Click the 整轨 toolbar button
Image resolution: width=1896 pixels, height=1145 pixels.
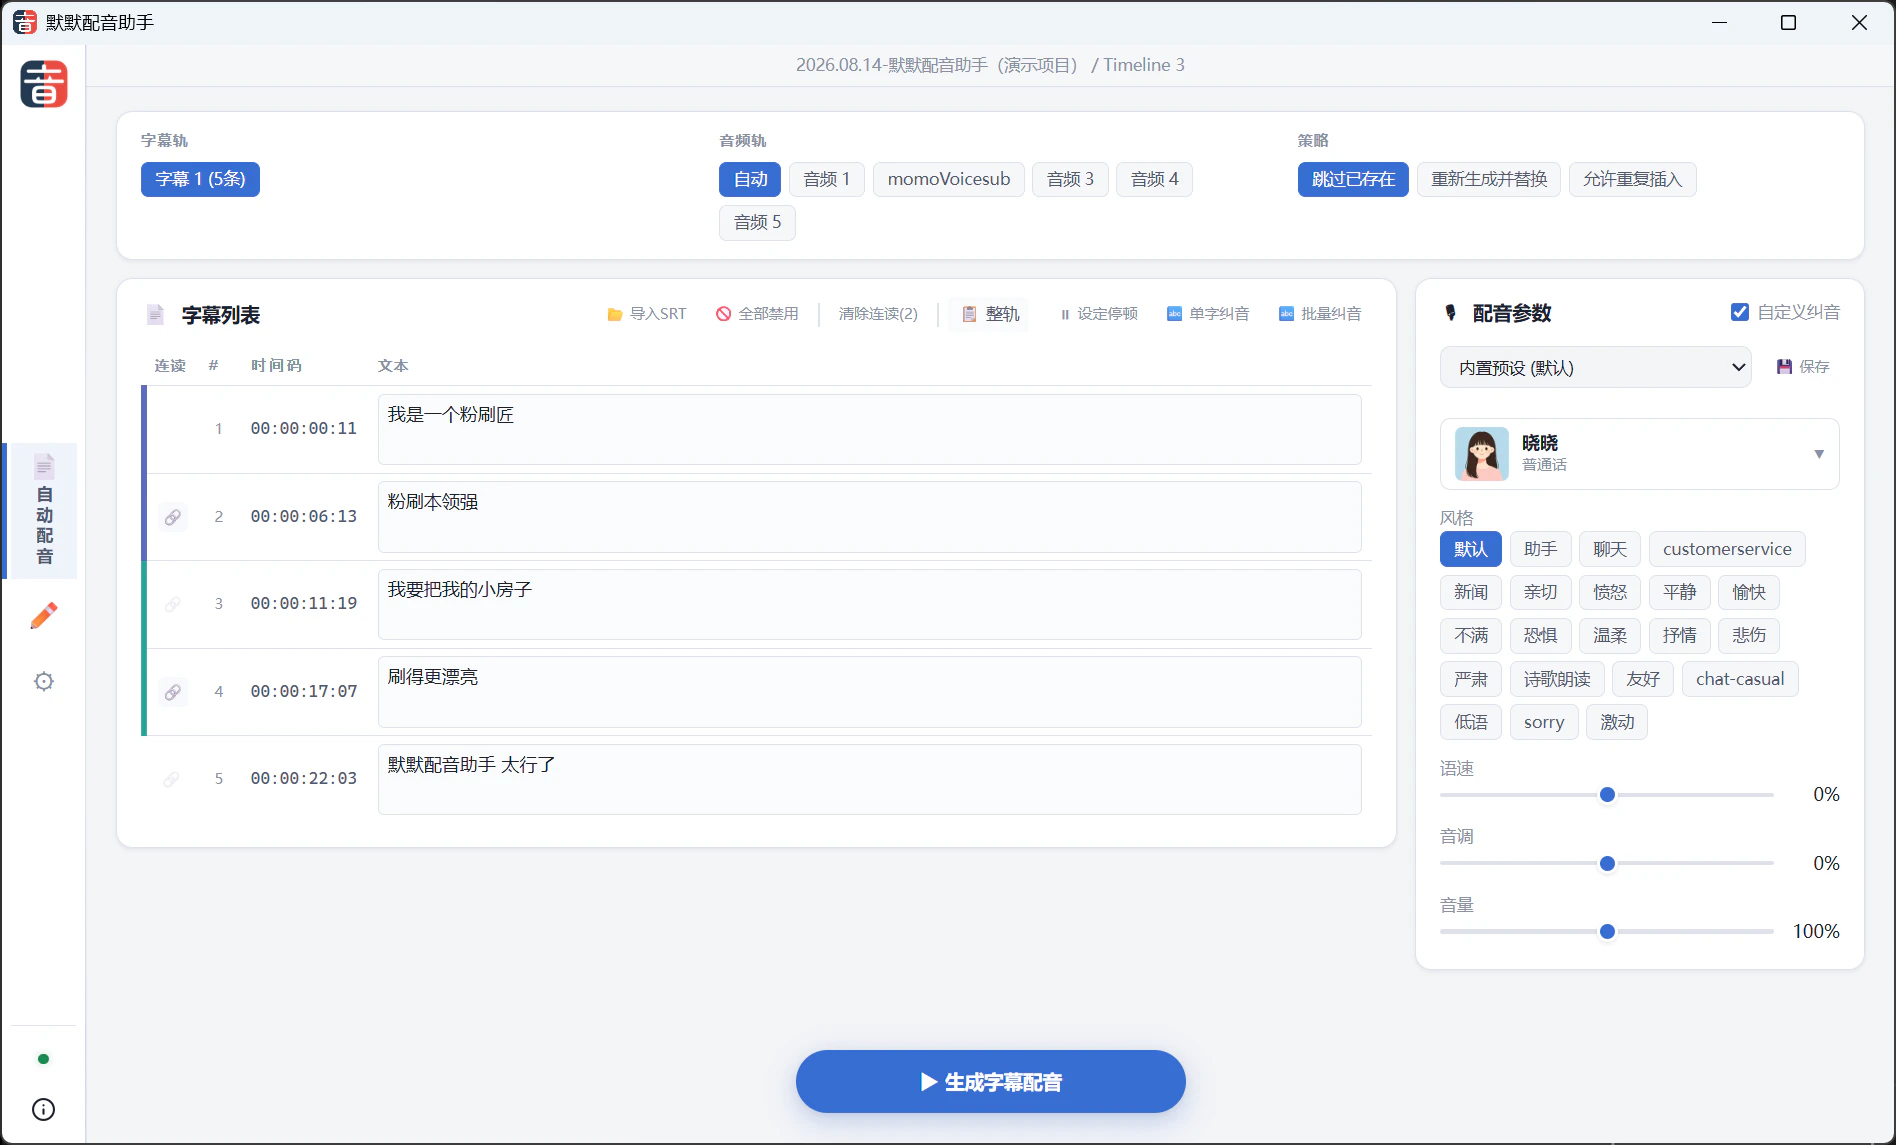pyautogui.click(x=991, y=314)
